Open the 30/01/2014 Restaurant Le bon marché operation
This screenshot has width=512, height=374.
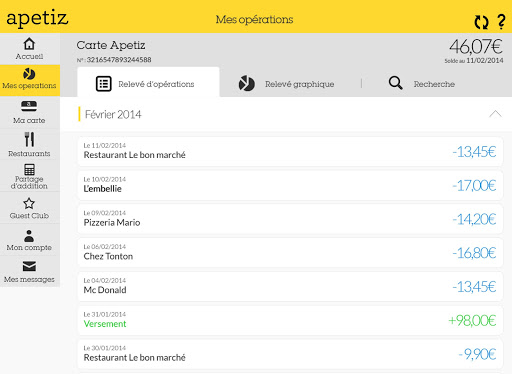(x=290, y=354)
